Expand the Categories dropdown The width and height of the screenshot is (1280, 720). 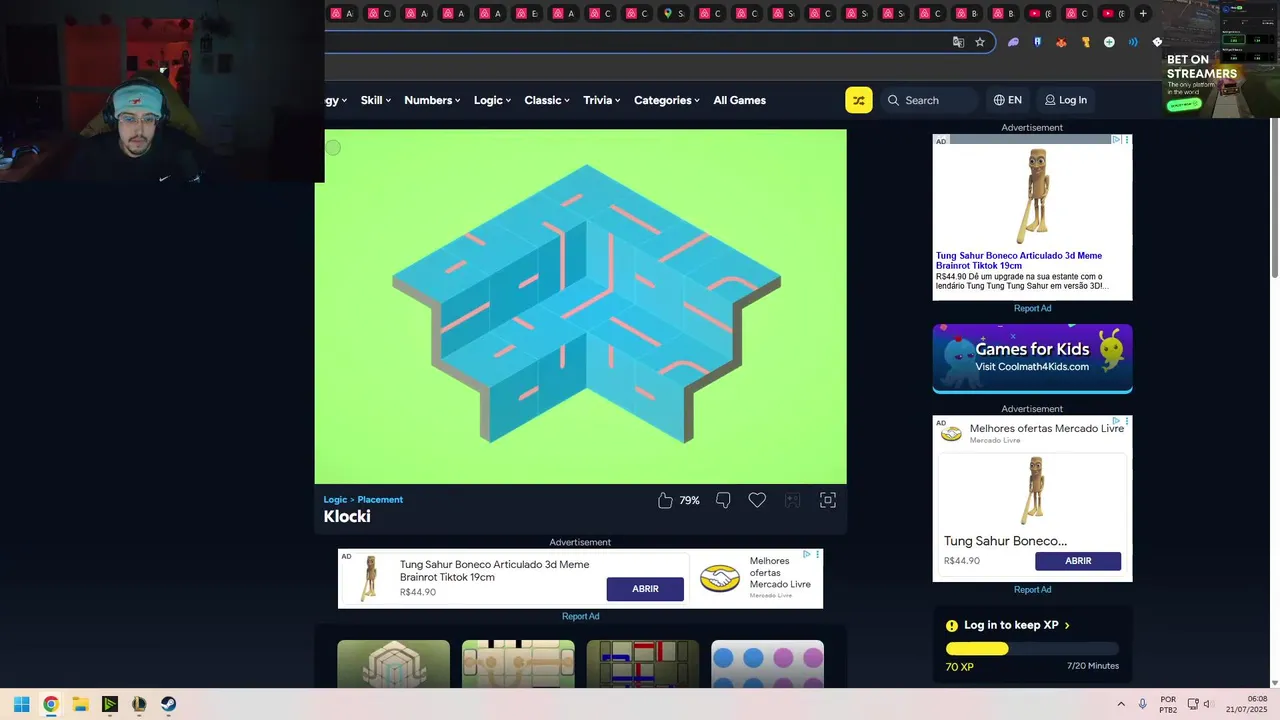pos(667,100)
